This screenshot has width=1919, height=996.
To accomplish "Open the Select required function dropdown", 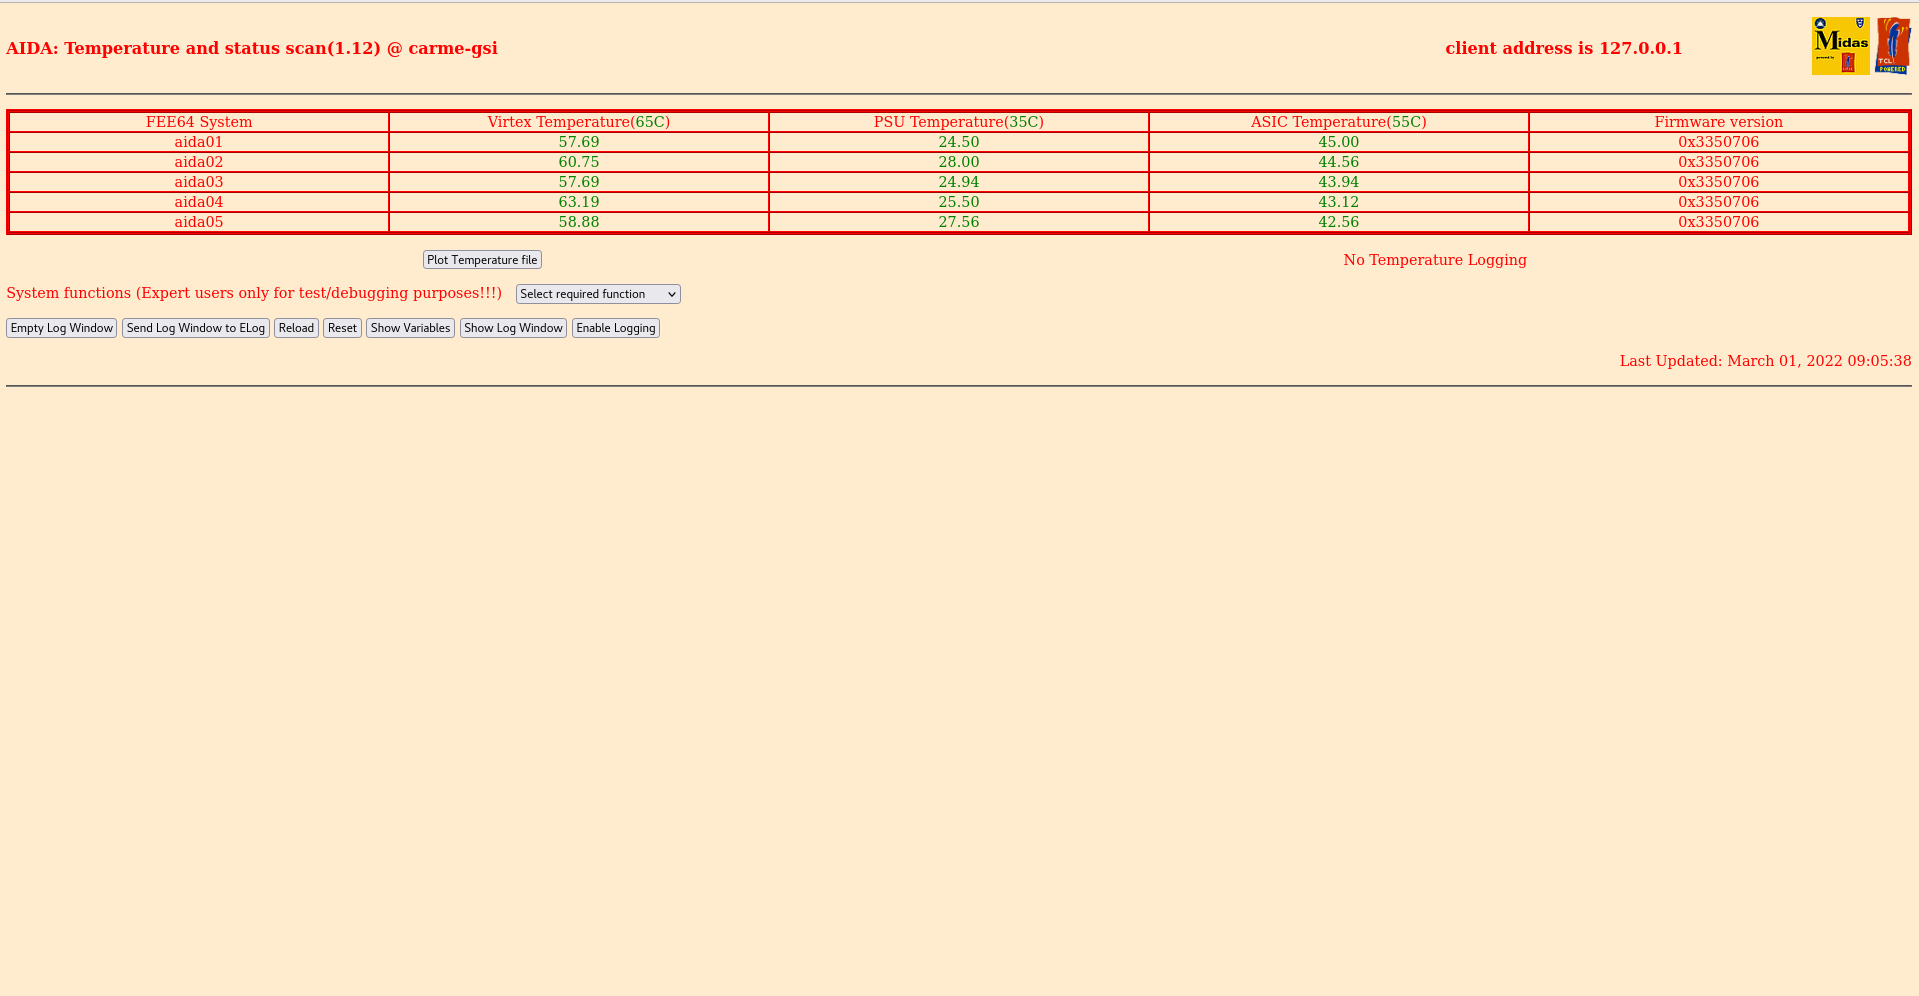I will (x=597, y=293).
